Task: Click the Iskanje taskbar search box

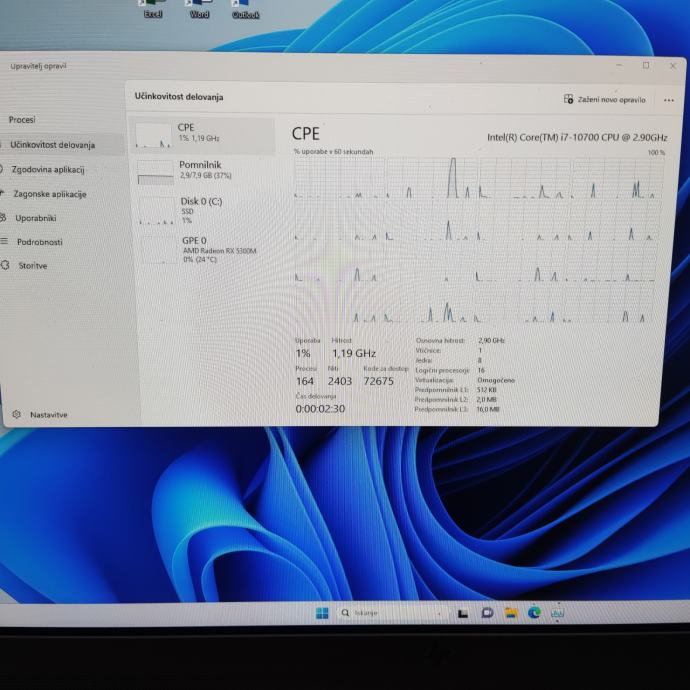Action: pyautogui.click(x=392, y=613)
